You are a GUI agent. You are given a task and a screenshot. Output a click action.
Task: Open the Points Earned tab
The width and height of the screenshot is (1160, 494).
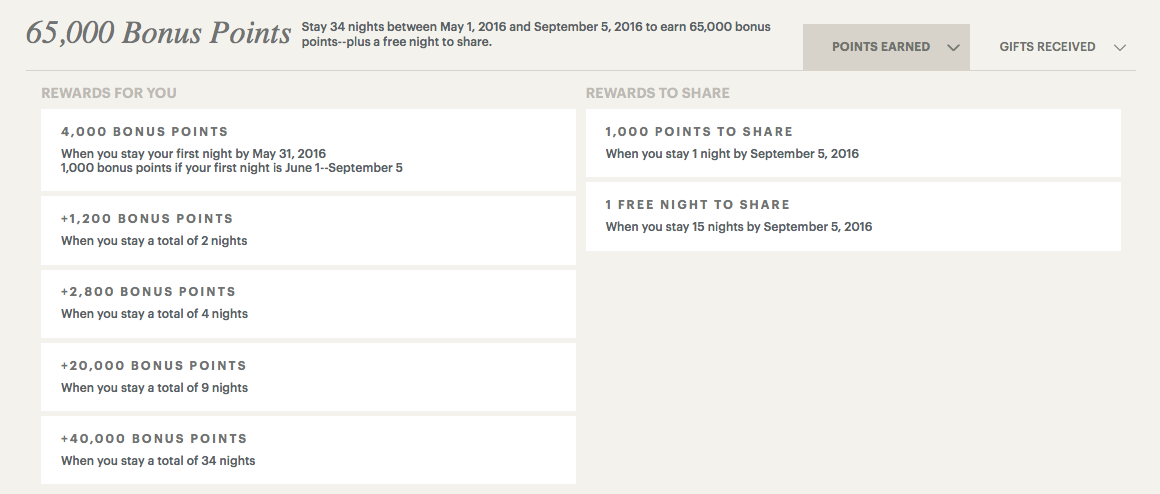tap(880, 47)
